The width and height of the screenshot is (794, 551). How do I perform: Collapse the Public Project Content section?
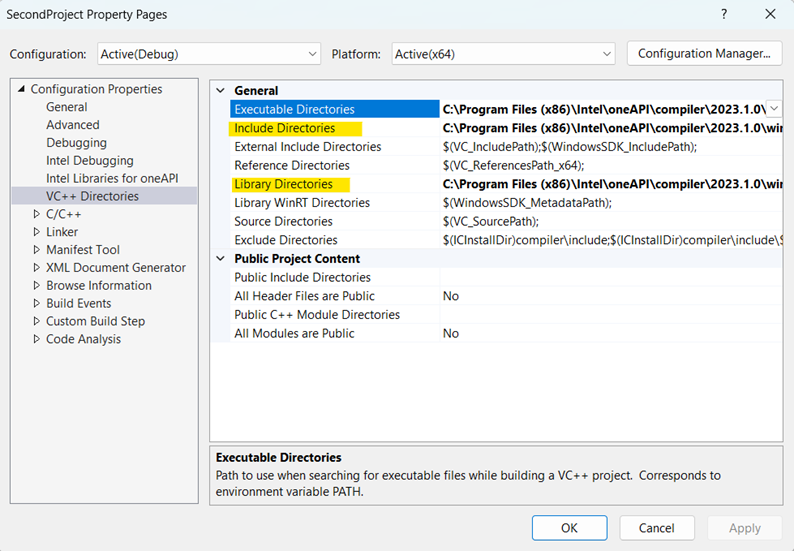[x=221, y=259]
